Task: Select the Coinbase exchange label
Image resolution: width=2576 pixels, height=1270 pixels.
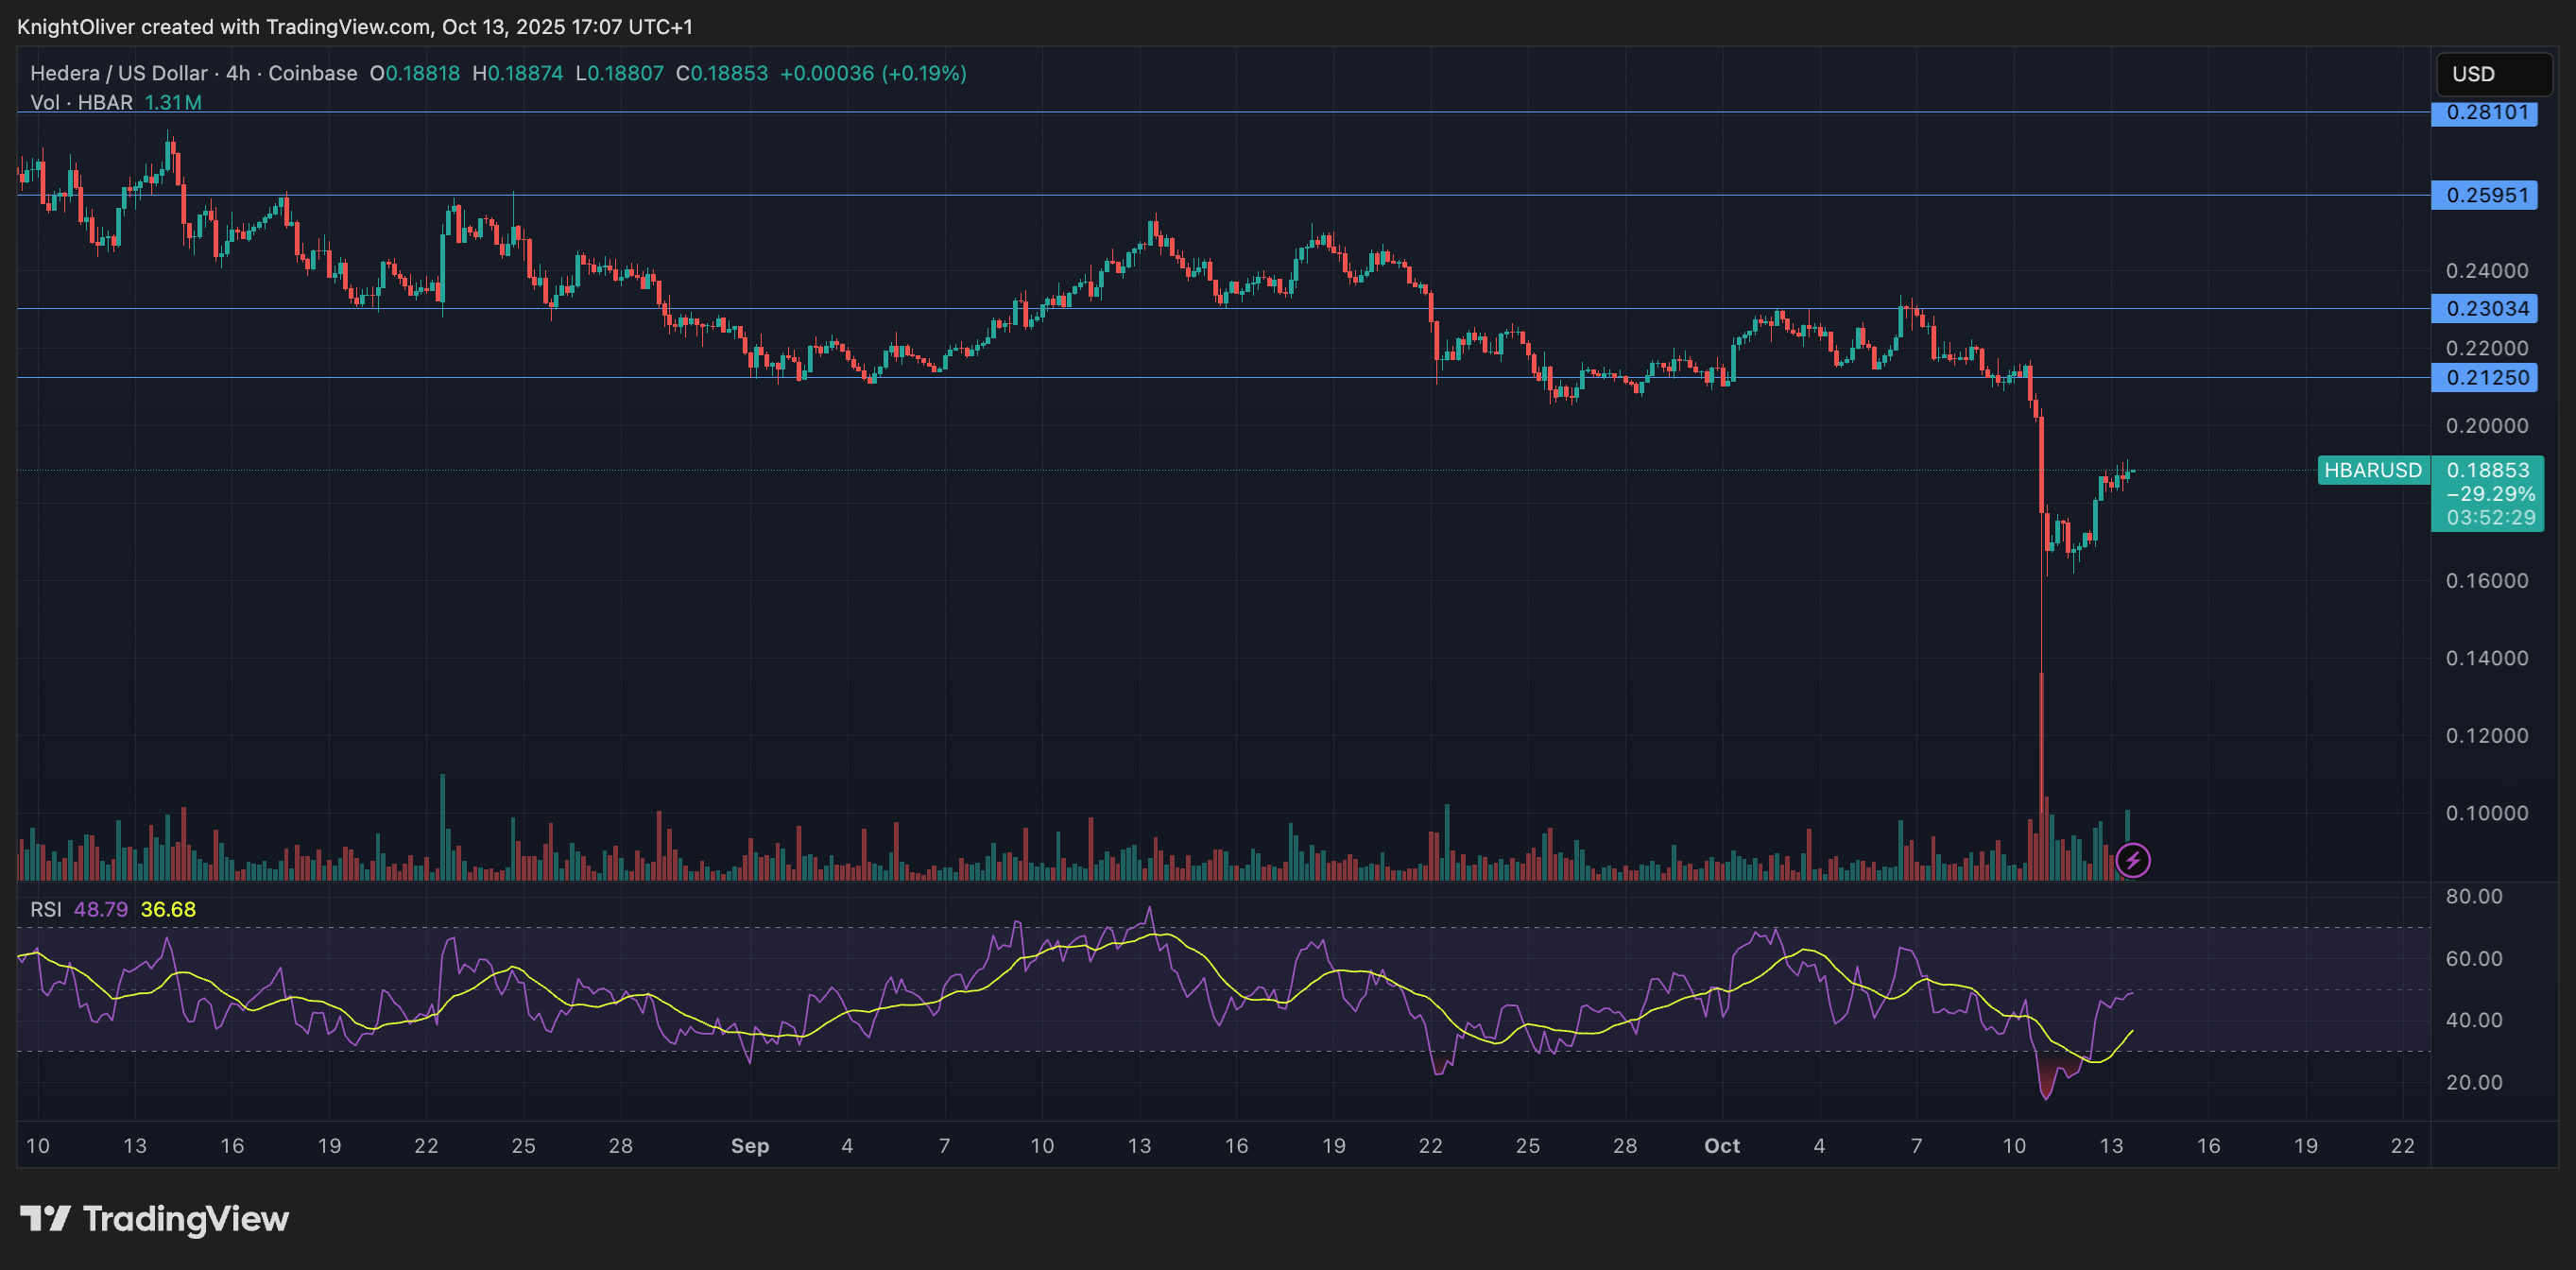Action: click(313, 73)
